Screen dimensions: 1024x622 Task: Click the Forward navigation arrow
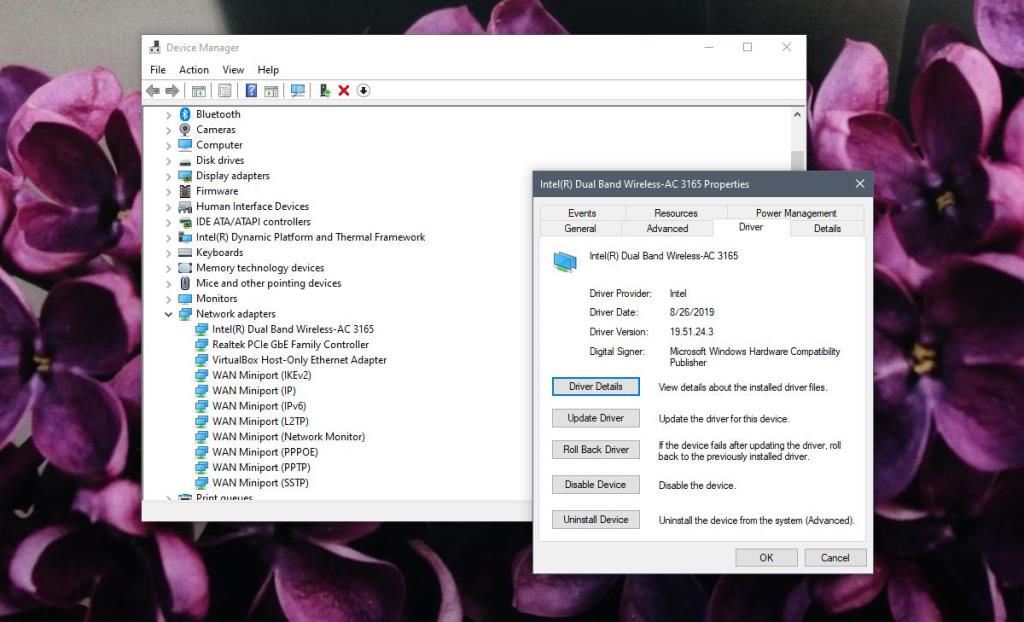click(x=172, y=90)
